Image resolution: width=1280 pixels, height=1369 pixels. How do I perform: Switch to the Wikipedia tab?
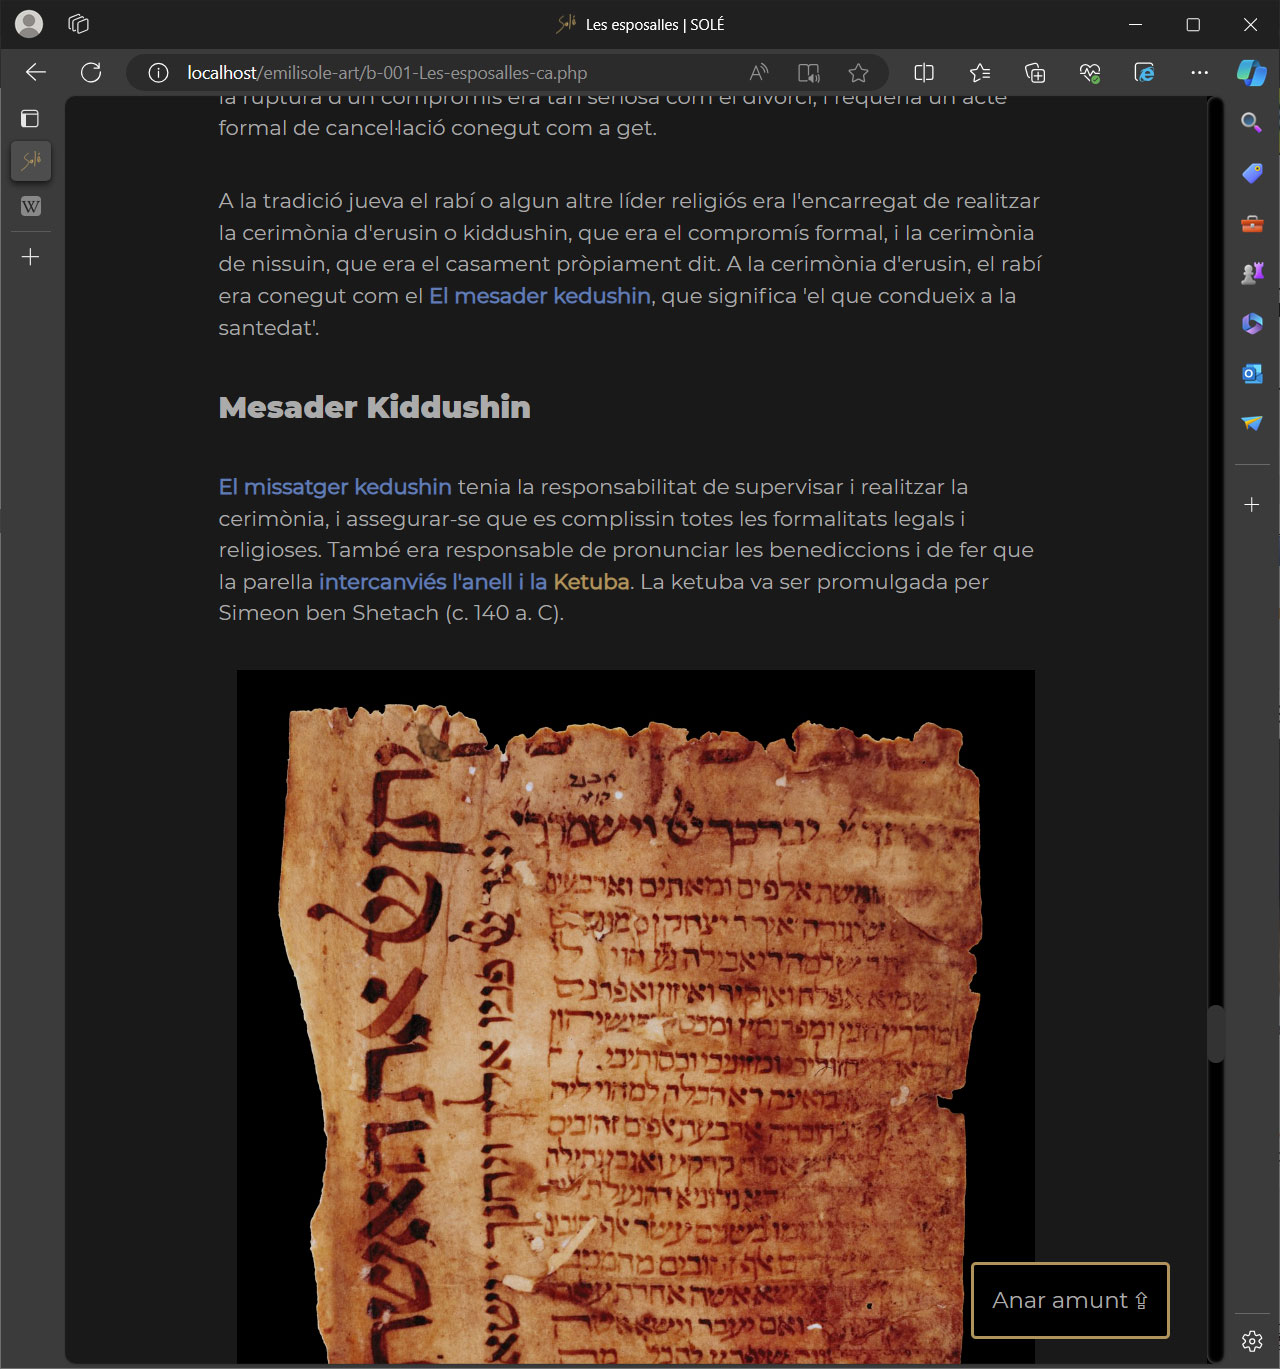click(x=31, y=207)
